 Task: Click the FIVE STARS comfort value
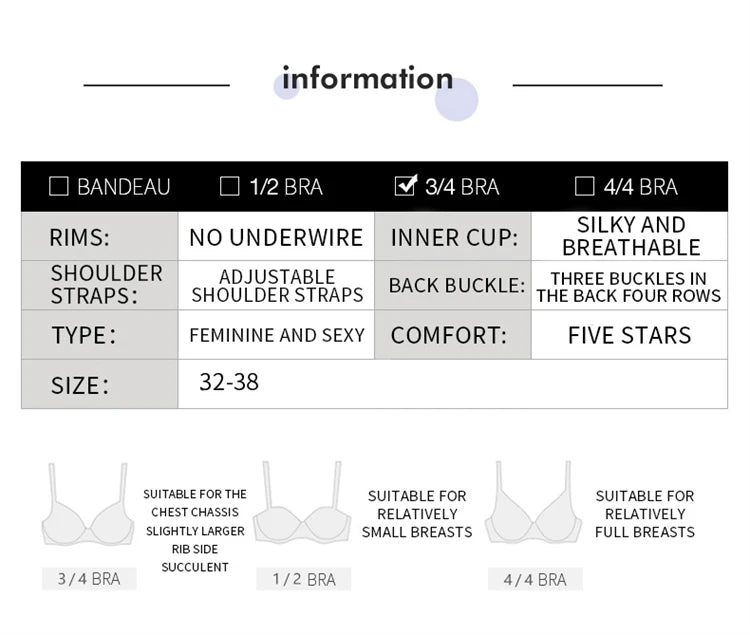pos(629,335)
